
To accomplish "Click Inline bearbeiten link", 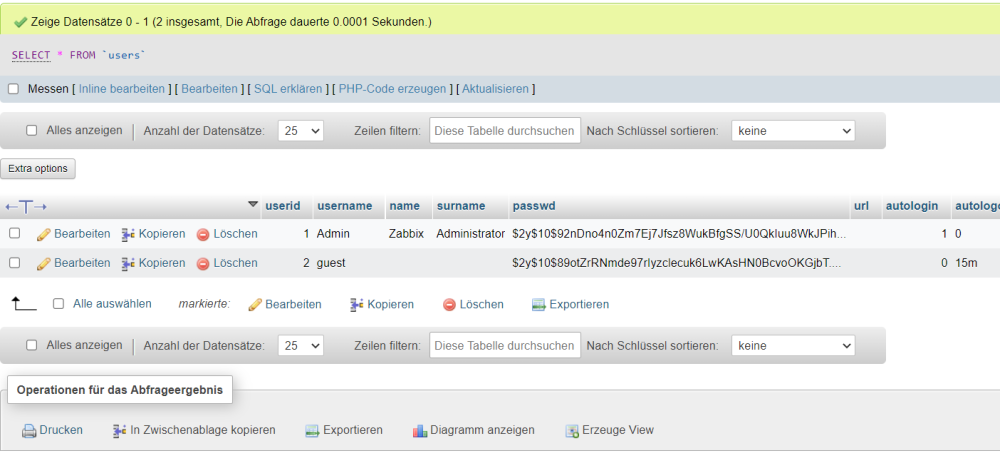I will 122,89.
